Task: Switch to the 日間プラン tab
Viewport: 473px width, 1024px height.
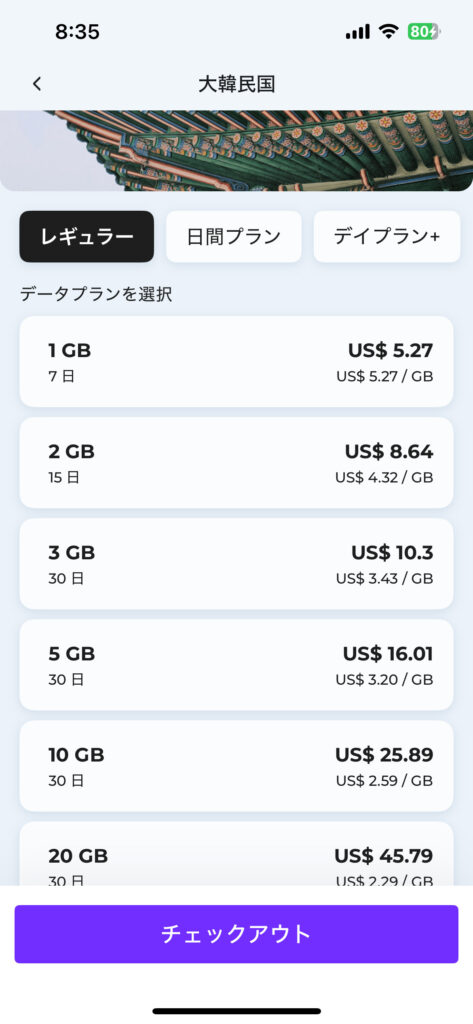Action: point(234,236)
